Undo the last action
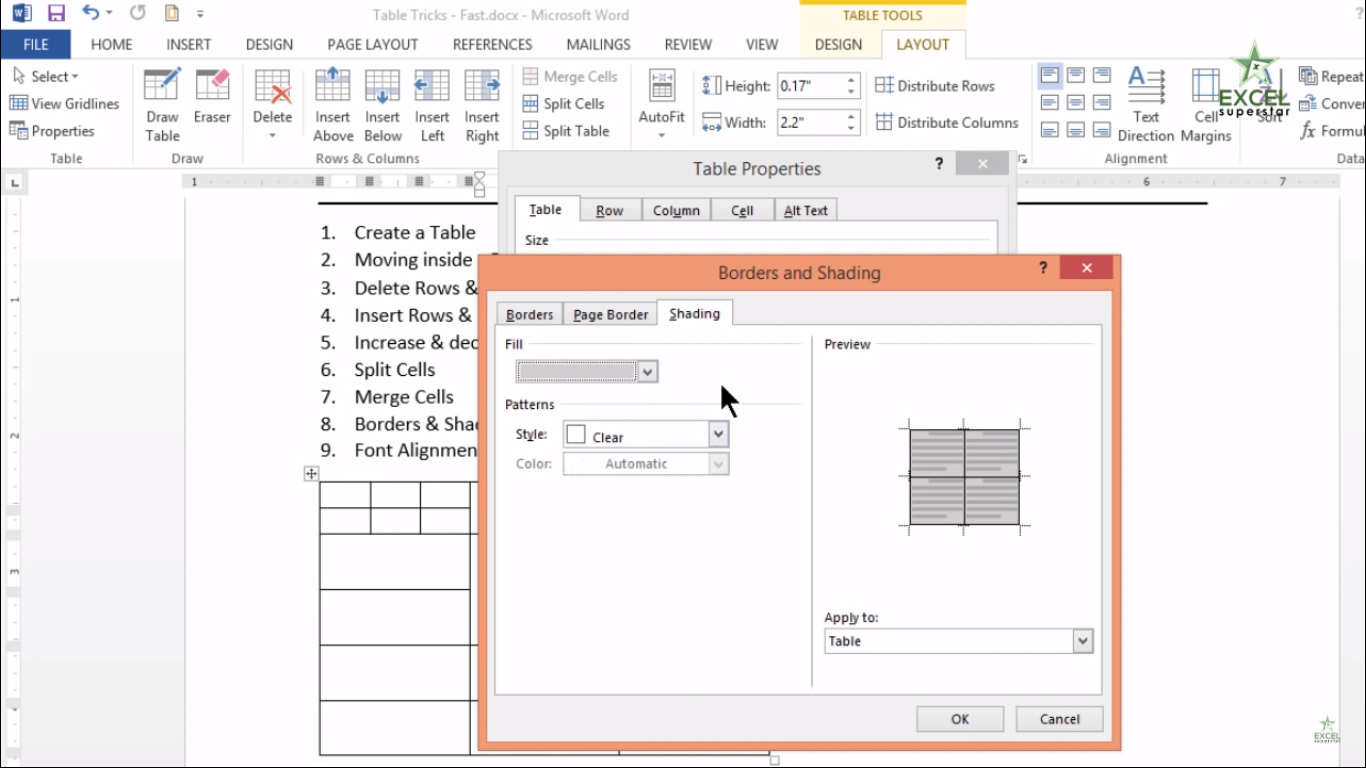The width and height of the screenshot is (1366, 768). point(91,14)
